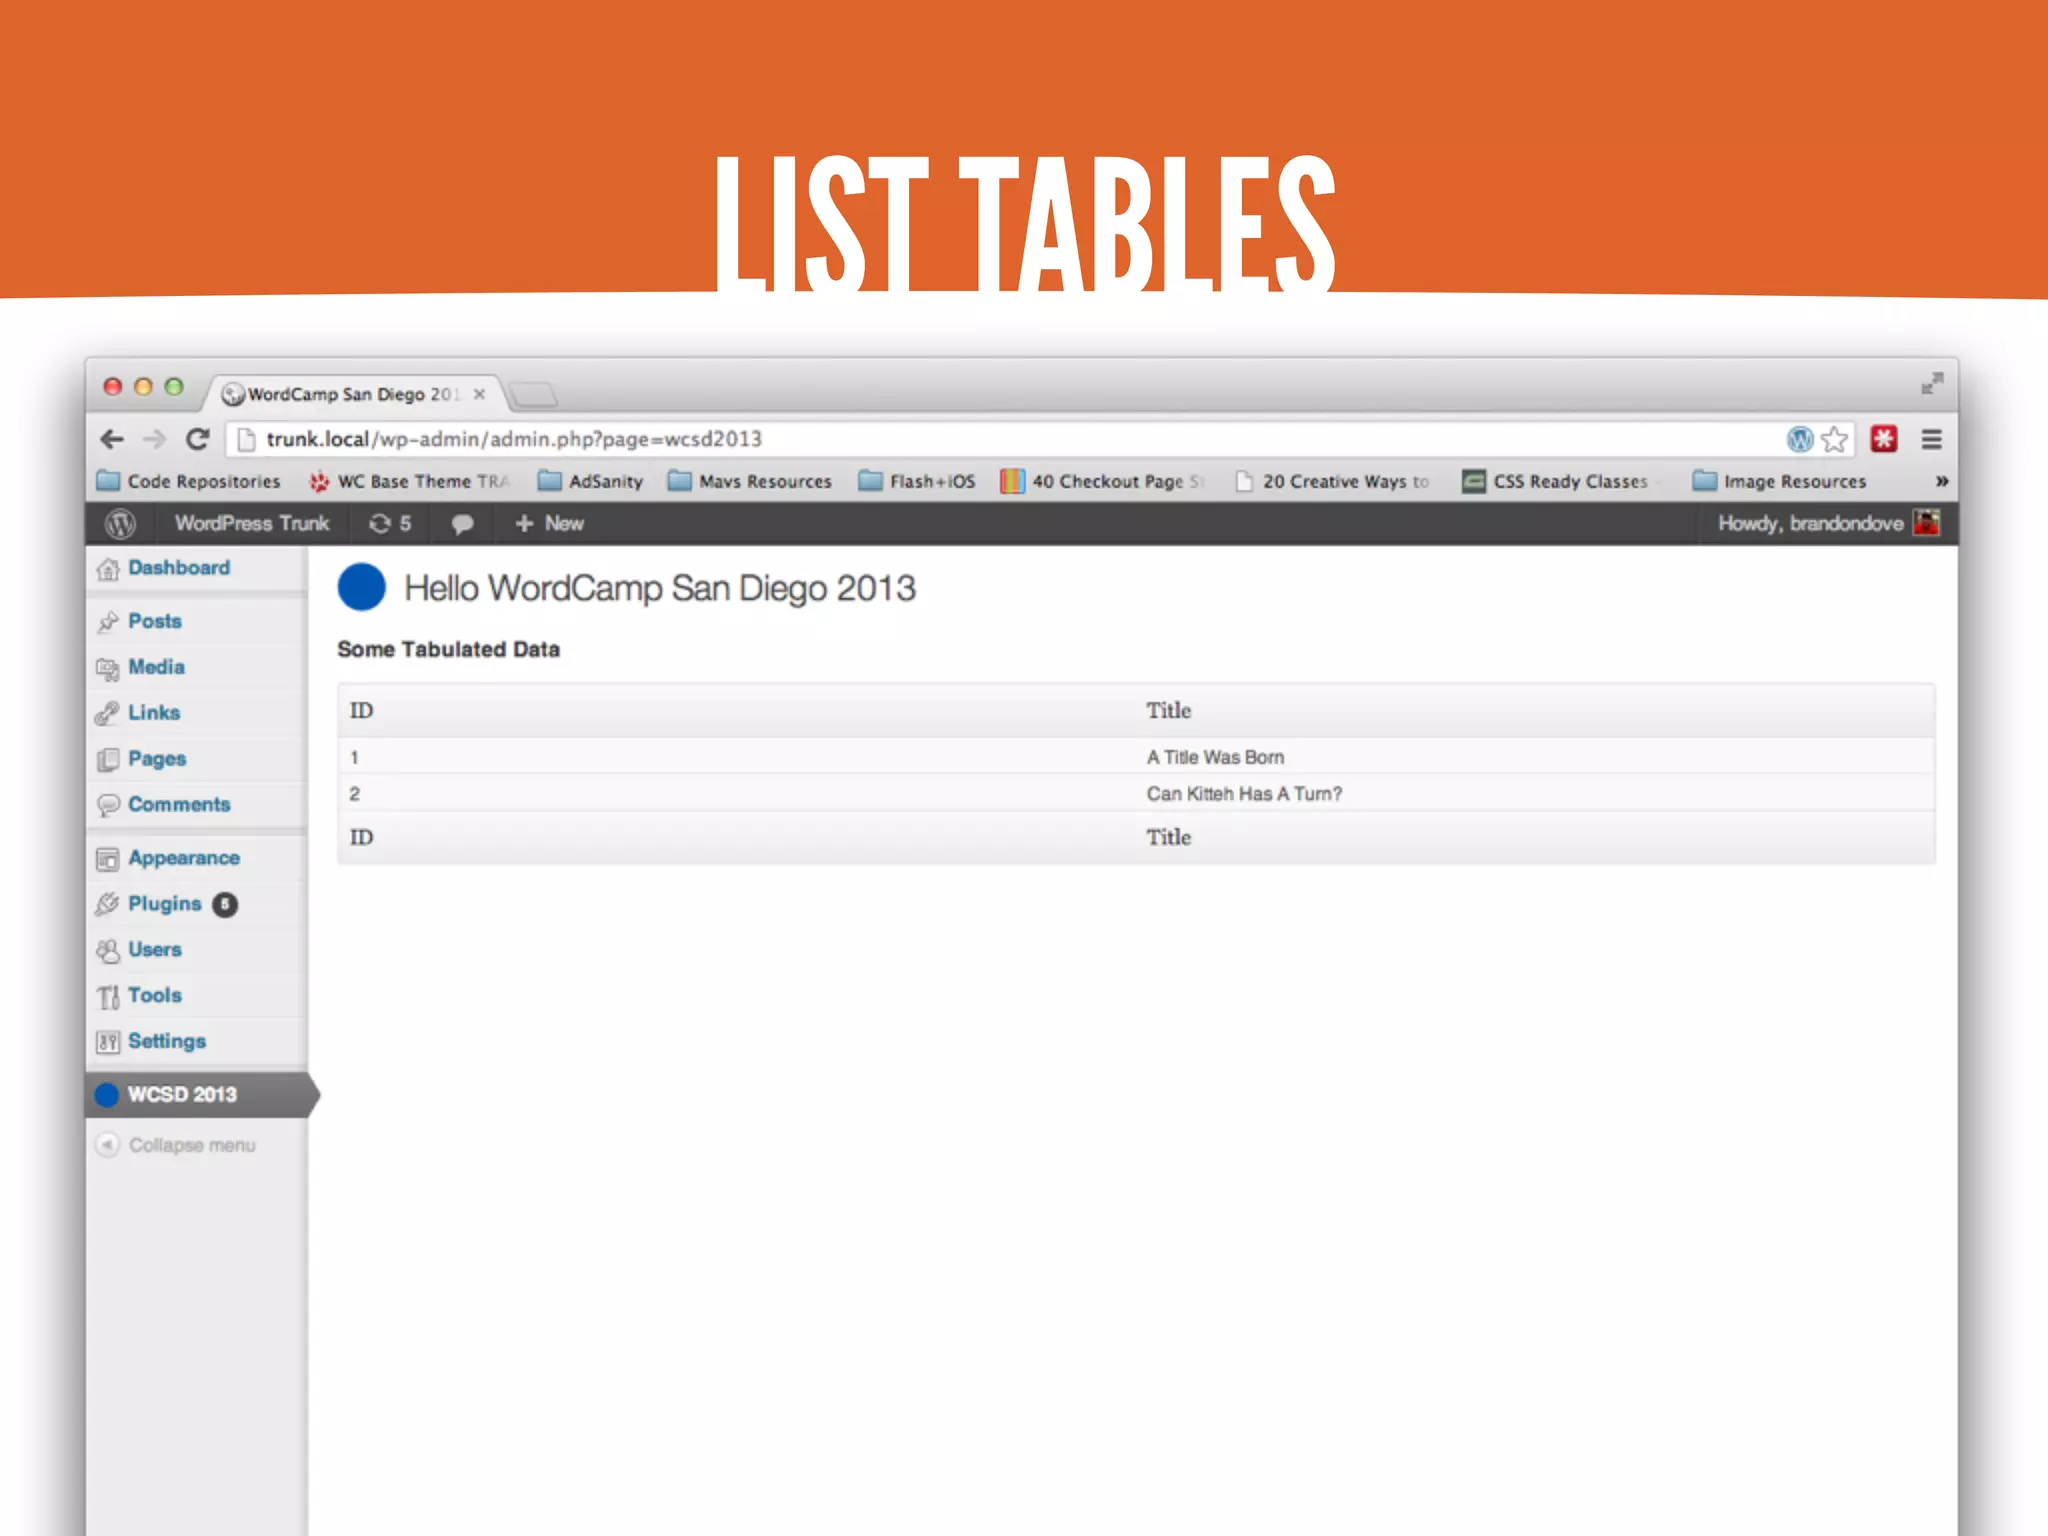Click the Pages icon in sidebar
2048x1536 pixels.
click(x=108, y=760)
